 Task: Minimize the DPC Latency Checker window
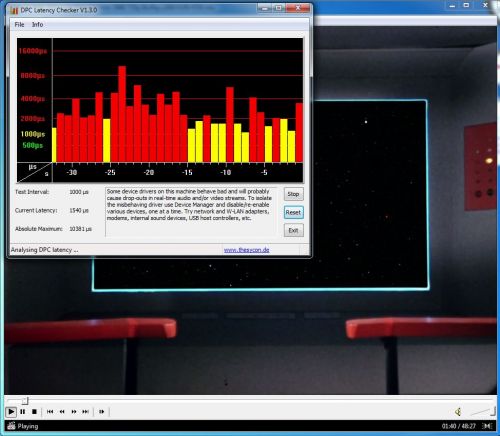[x=264, y=8]
